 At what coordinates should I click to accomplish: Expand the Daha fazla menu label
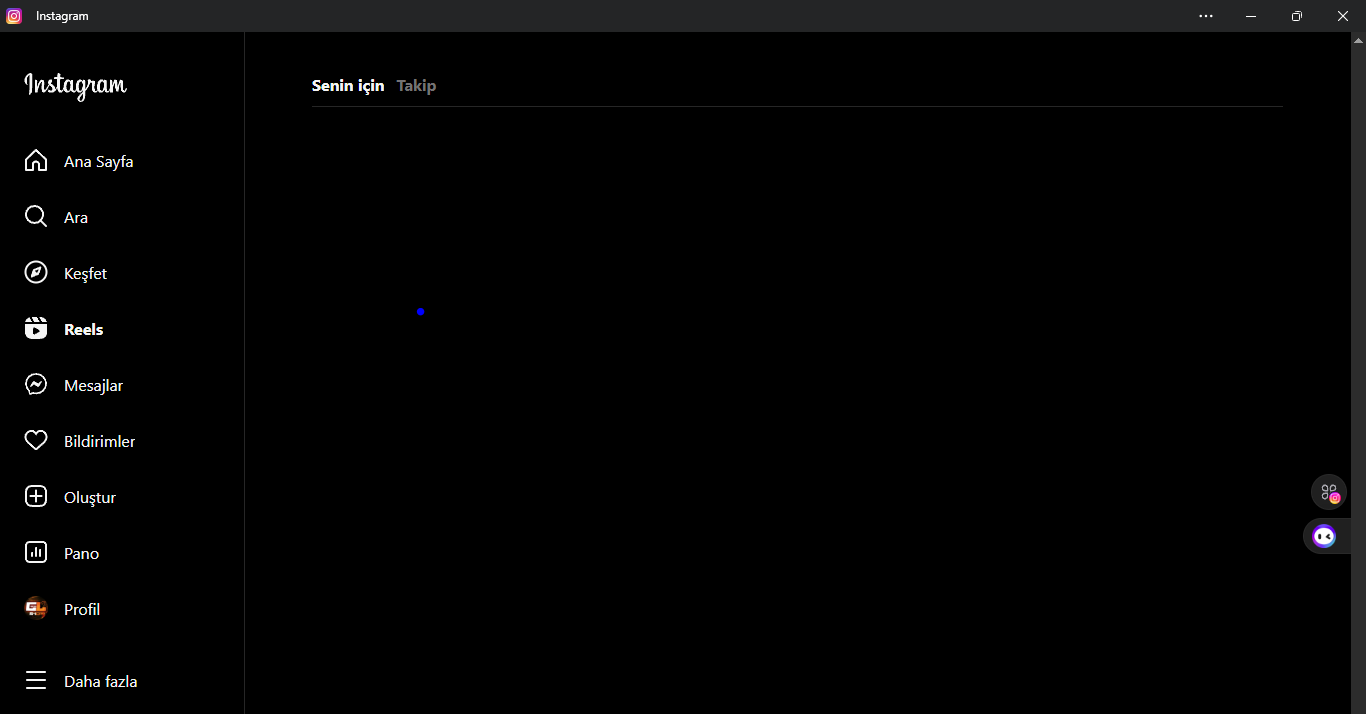[101, 682]
